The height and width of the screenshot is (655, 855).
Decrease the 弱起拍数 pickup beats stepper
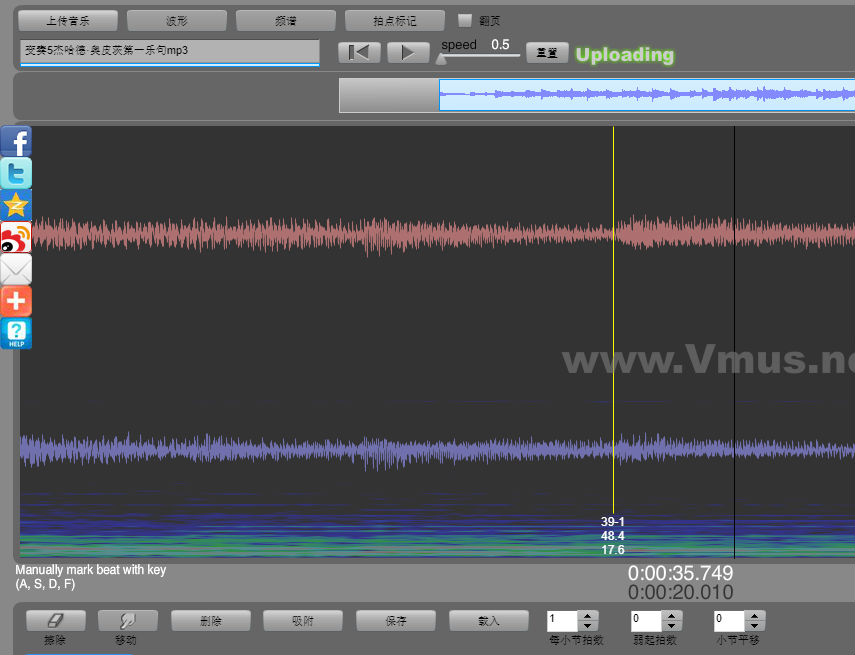click(671, 626)
